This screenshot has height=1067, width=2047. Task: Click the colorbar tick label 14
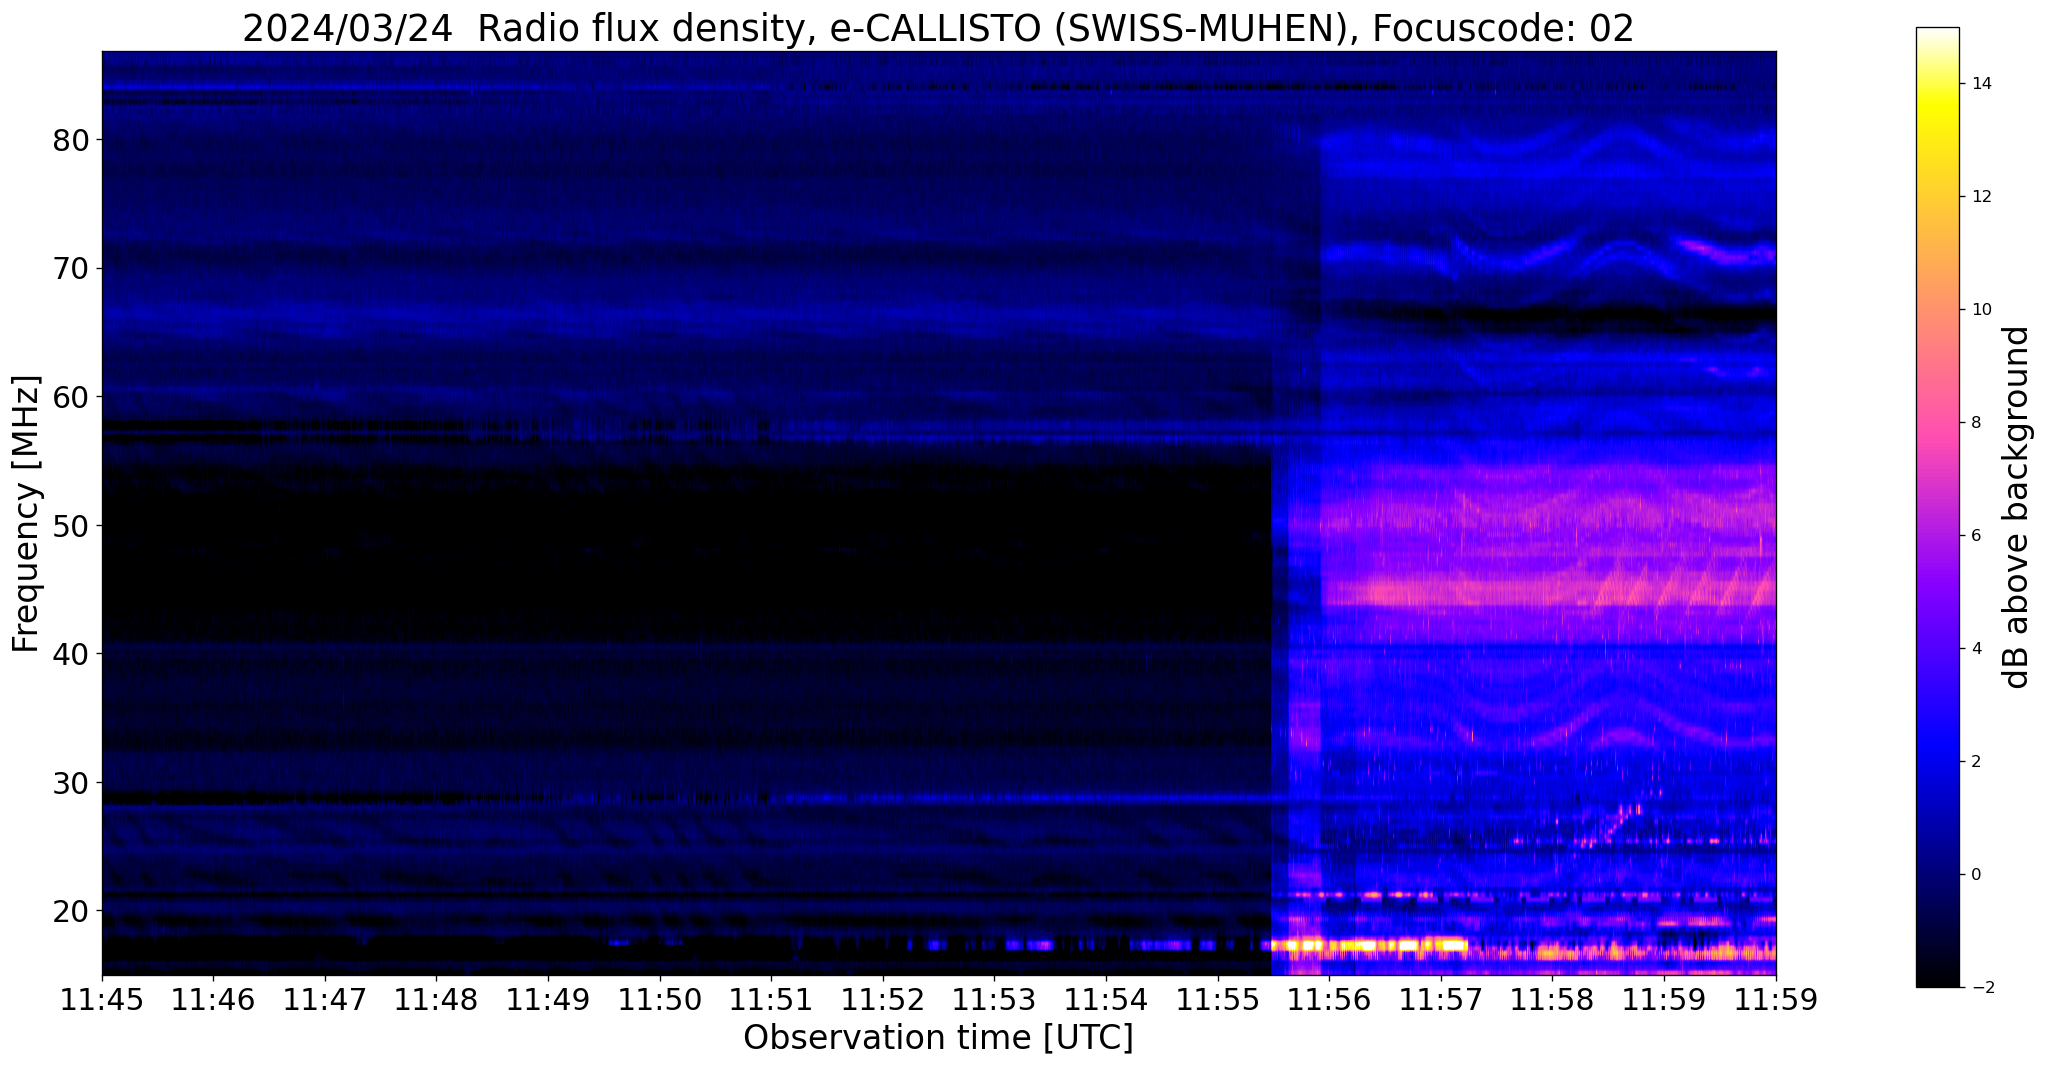tap(1980, 84)
